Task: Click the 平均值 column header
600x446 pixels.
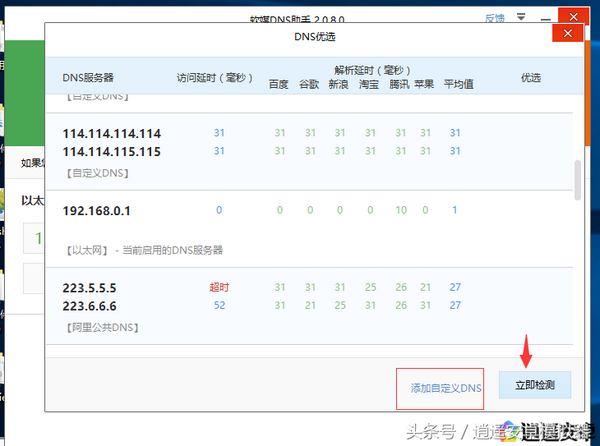Action: 458,84
